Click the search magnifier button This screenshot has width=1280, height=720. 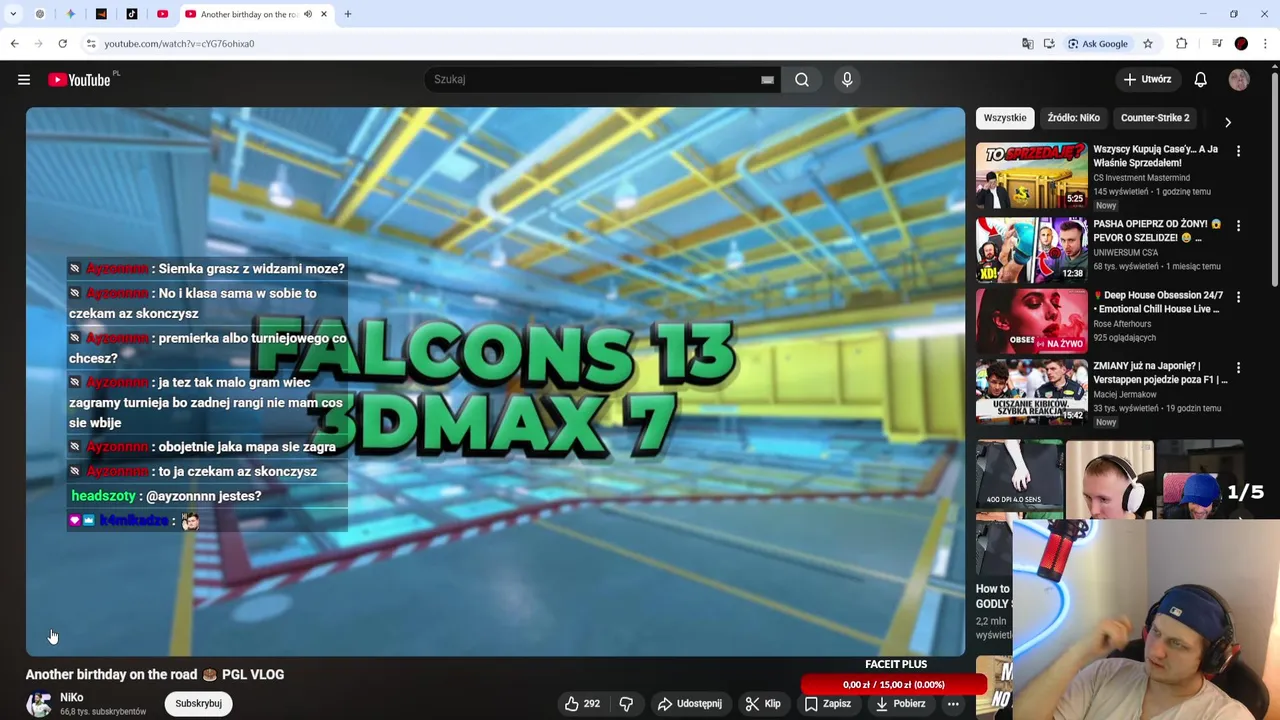(x=802, y=80)
